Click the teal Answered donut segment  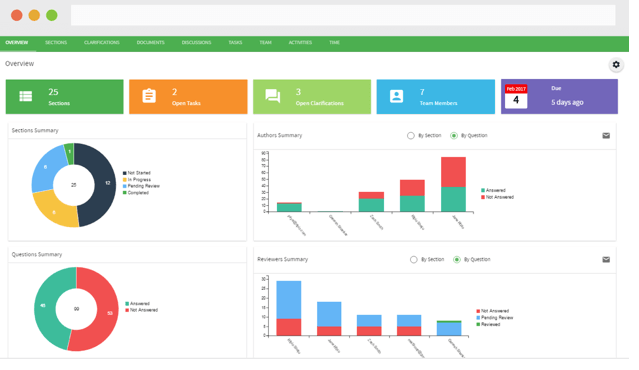[x=44, y=306]
